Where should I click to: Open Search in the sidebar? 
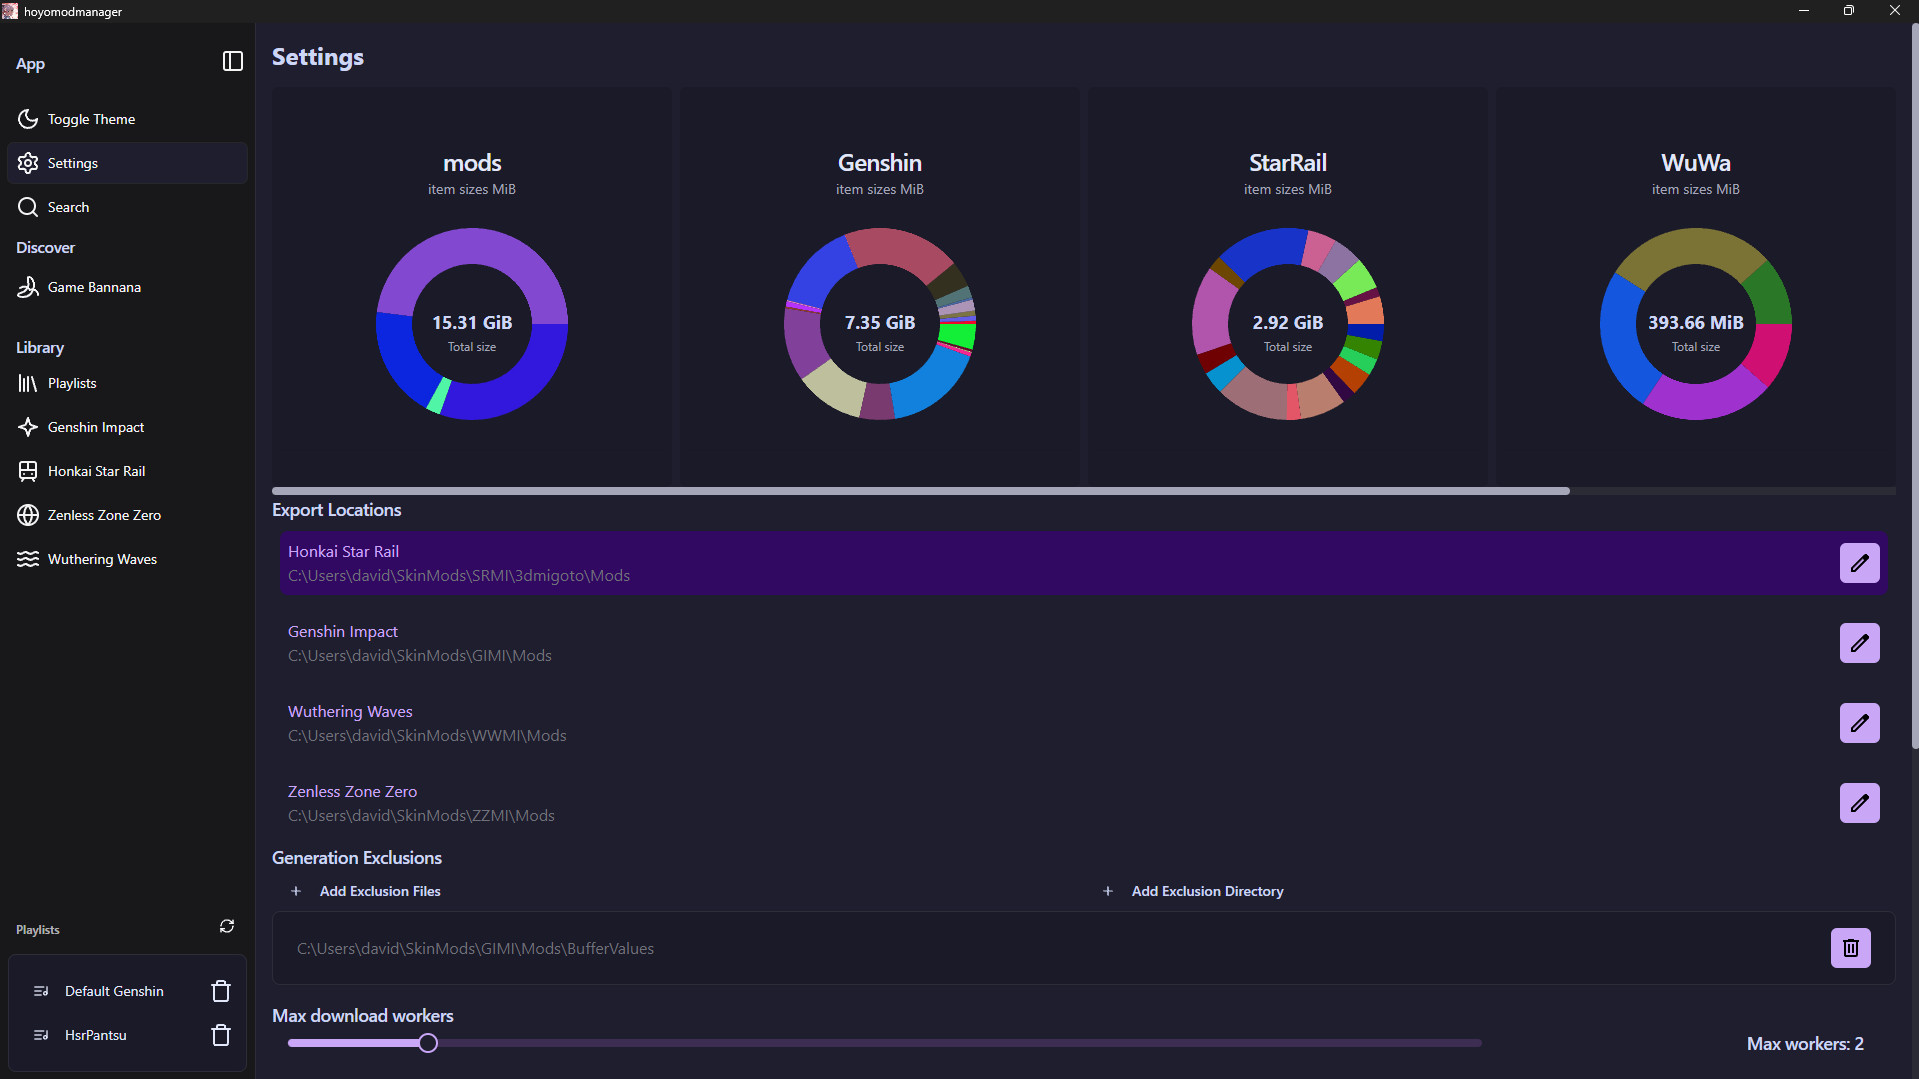tap(68, 207)
